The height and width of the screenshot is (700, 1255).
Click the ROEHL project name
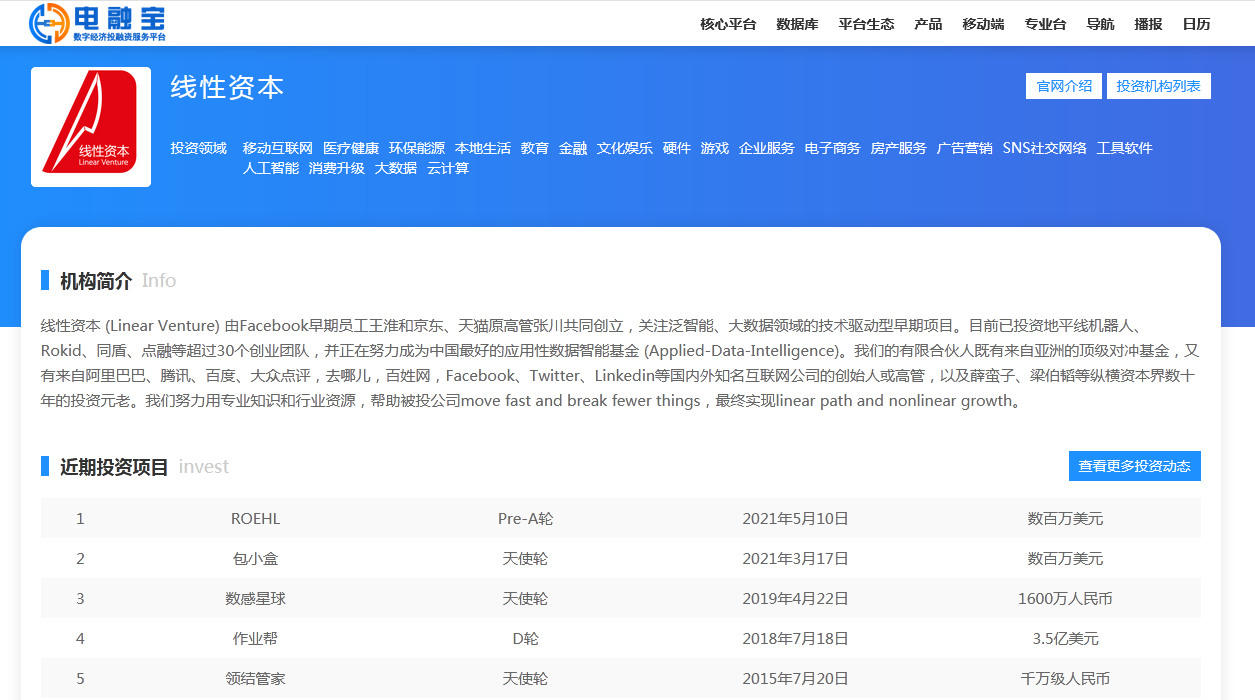click(256, 519)
